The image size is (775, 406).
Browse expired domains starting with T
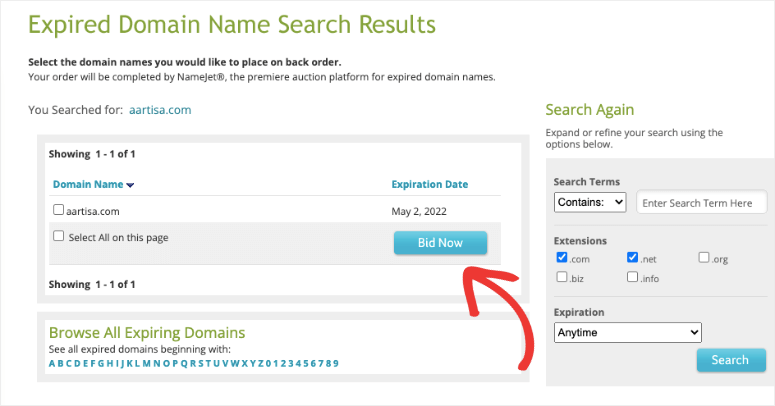209,363
